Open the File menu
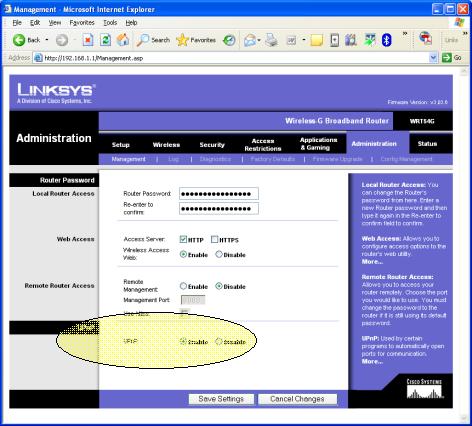This screenshot has height=426, width=472. tap(17, 23)
